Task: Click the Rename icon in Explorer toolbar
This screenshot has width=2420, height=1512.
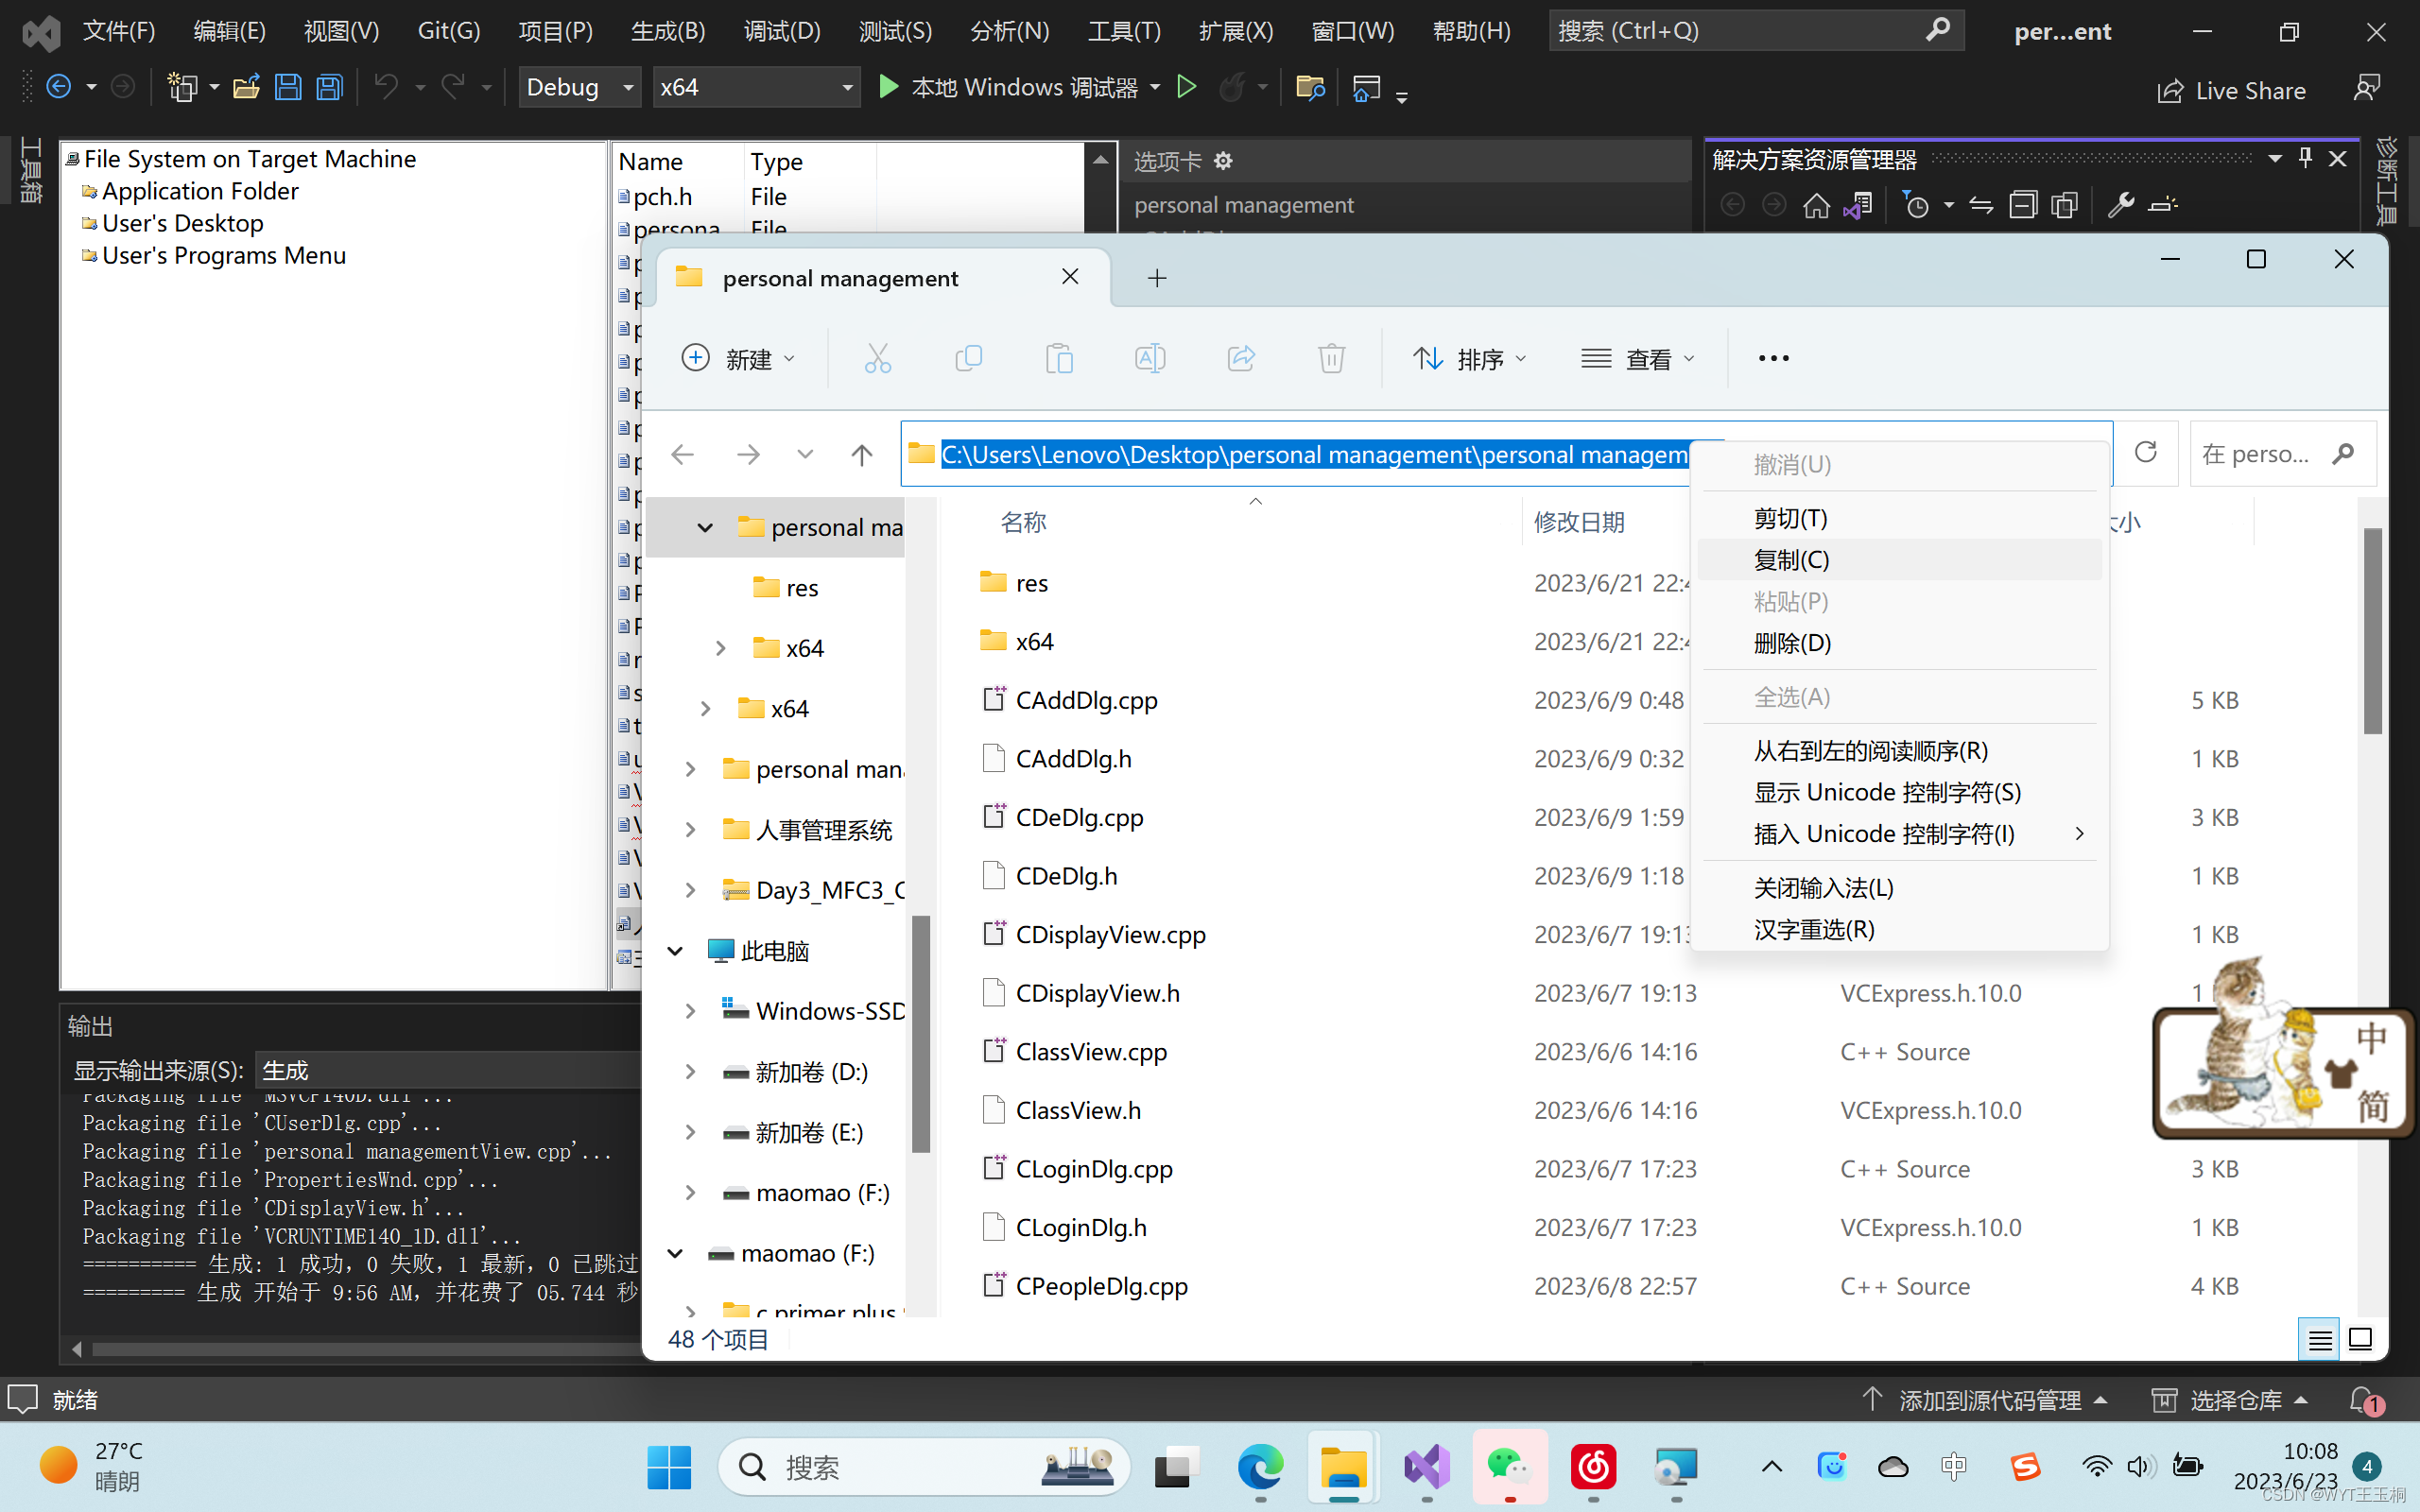Action: (1149, 358)
